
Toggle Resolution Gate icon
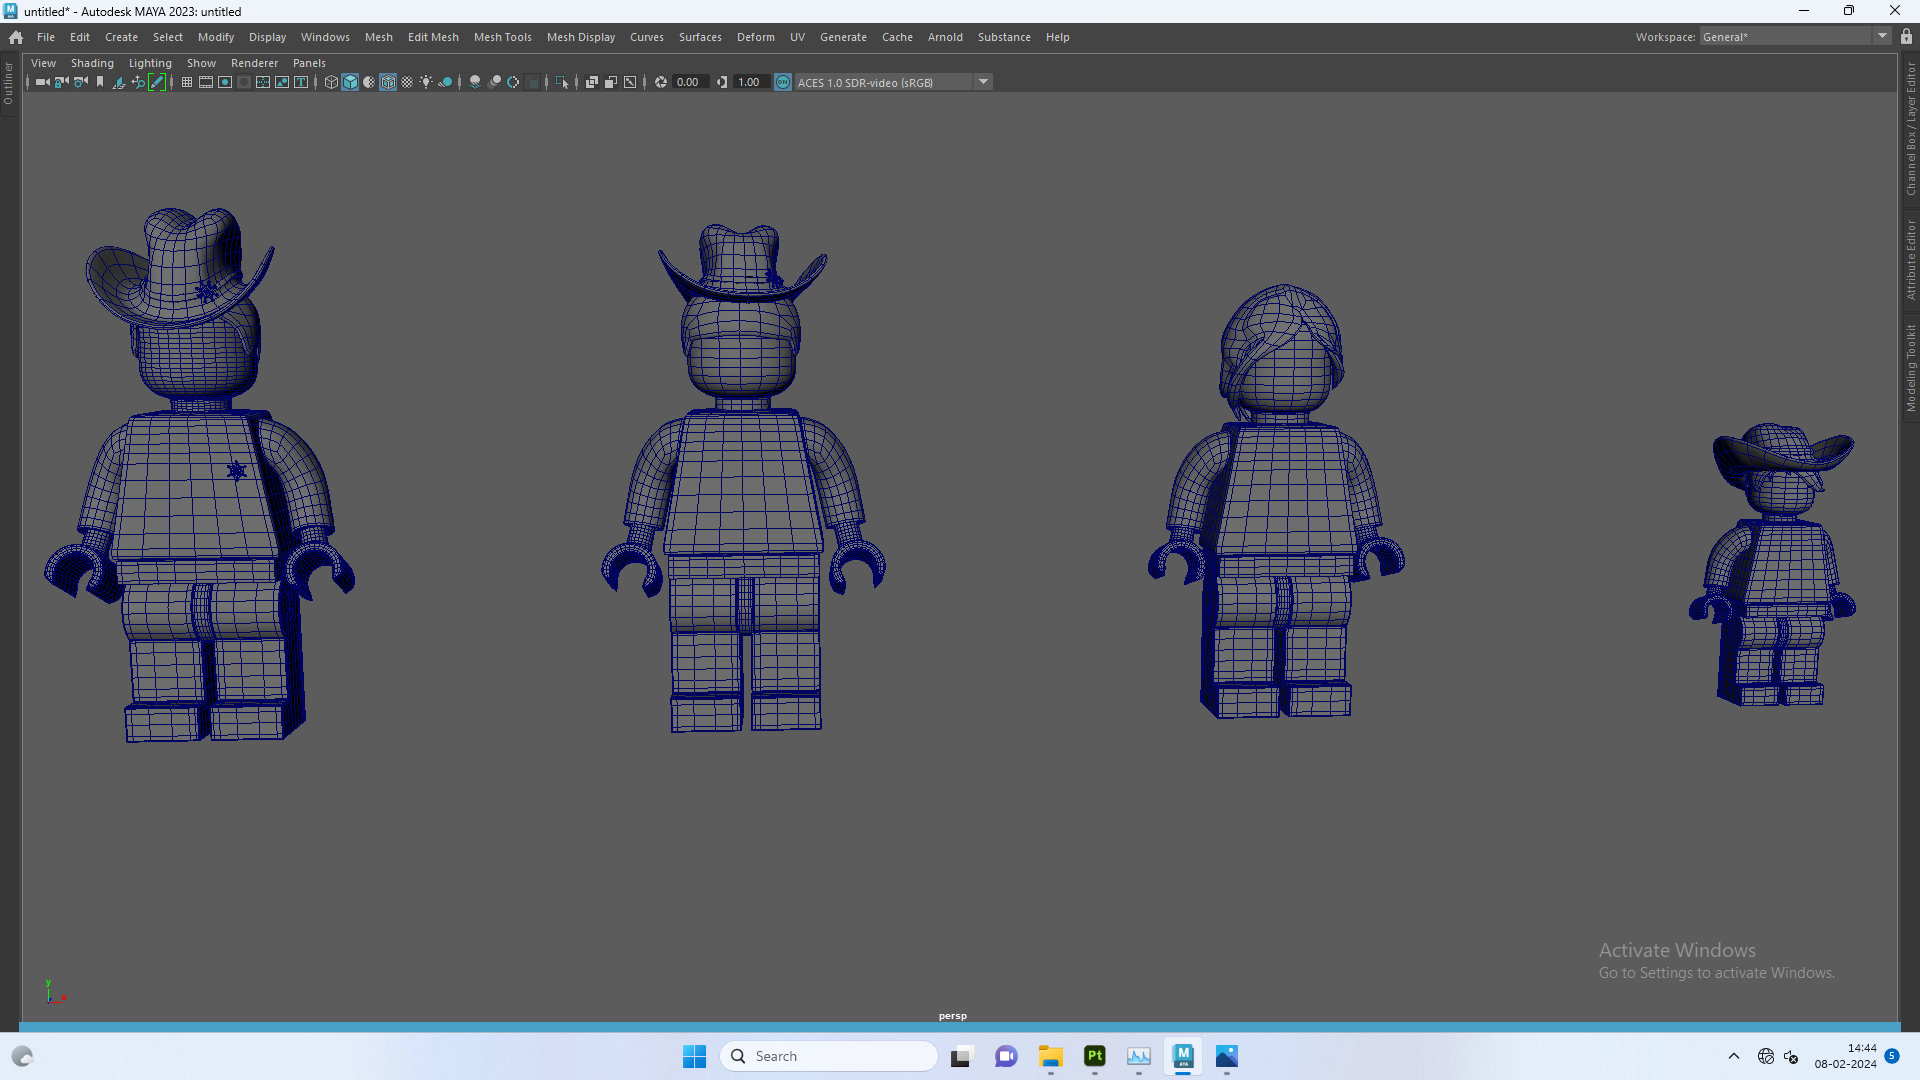[225, 82]
